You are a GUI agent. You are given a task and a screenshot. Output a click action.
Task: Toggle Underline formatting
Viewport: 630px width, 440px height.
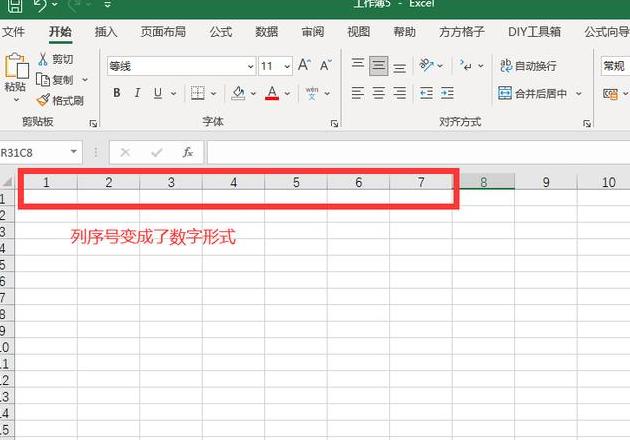coord(158,93)
